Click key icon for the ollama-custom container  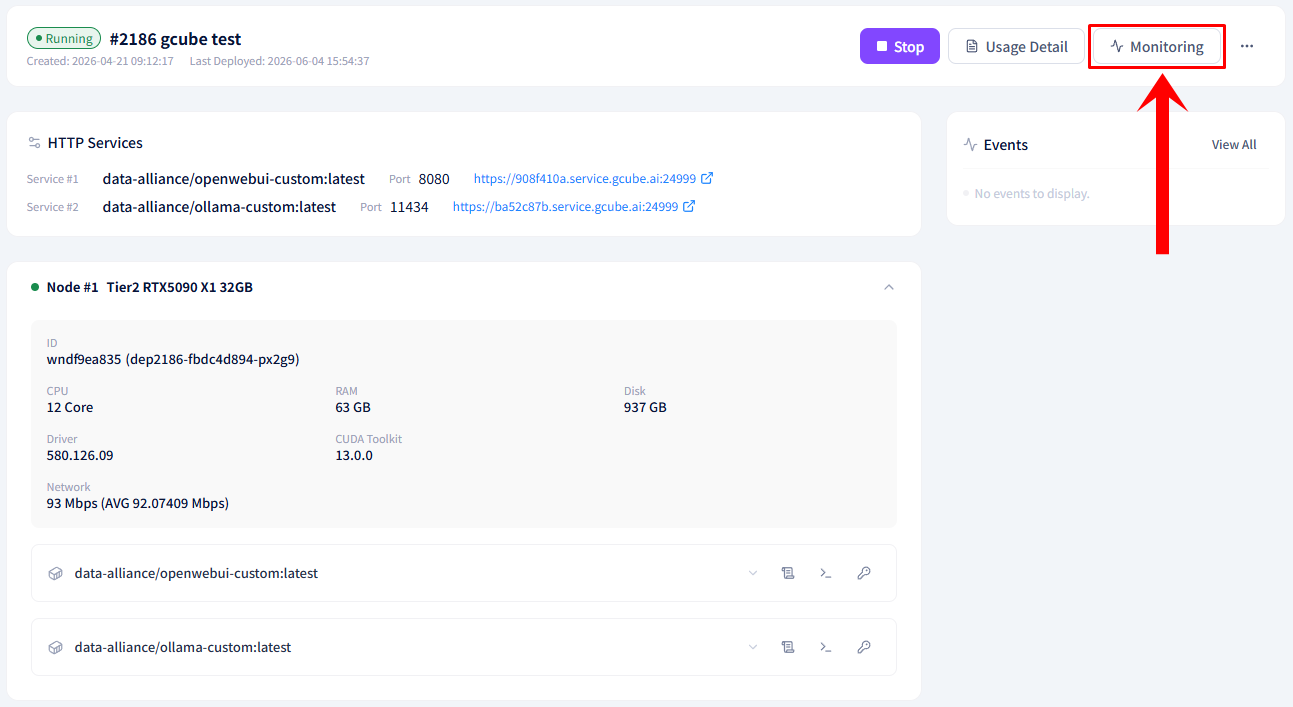click(864, 647)
